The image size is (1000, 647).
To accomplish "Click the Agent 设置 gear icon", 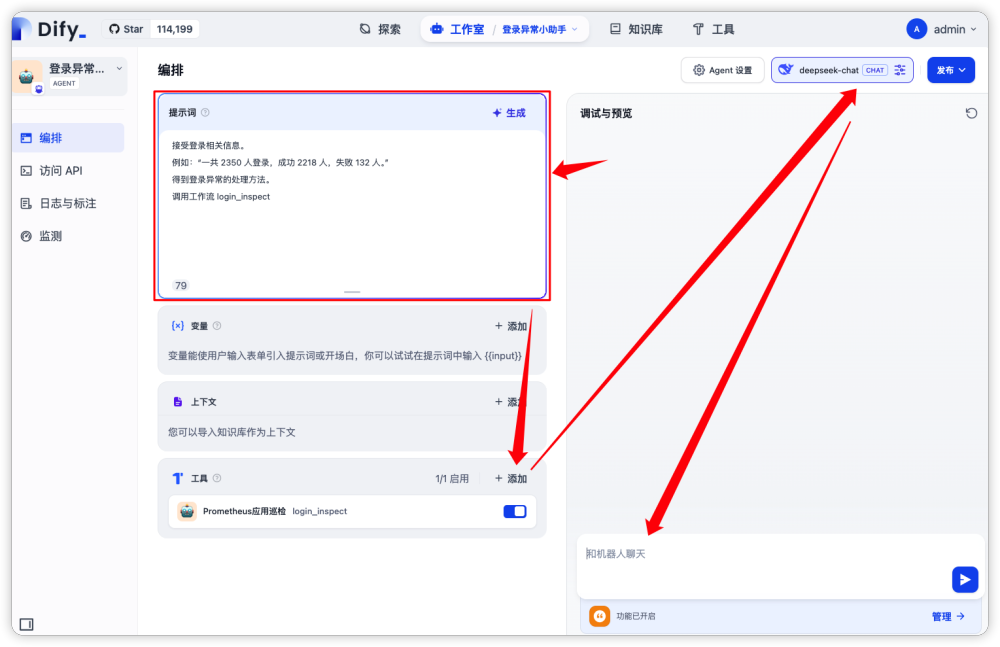I will click(x=699, y=70).
